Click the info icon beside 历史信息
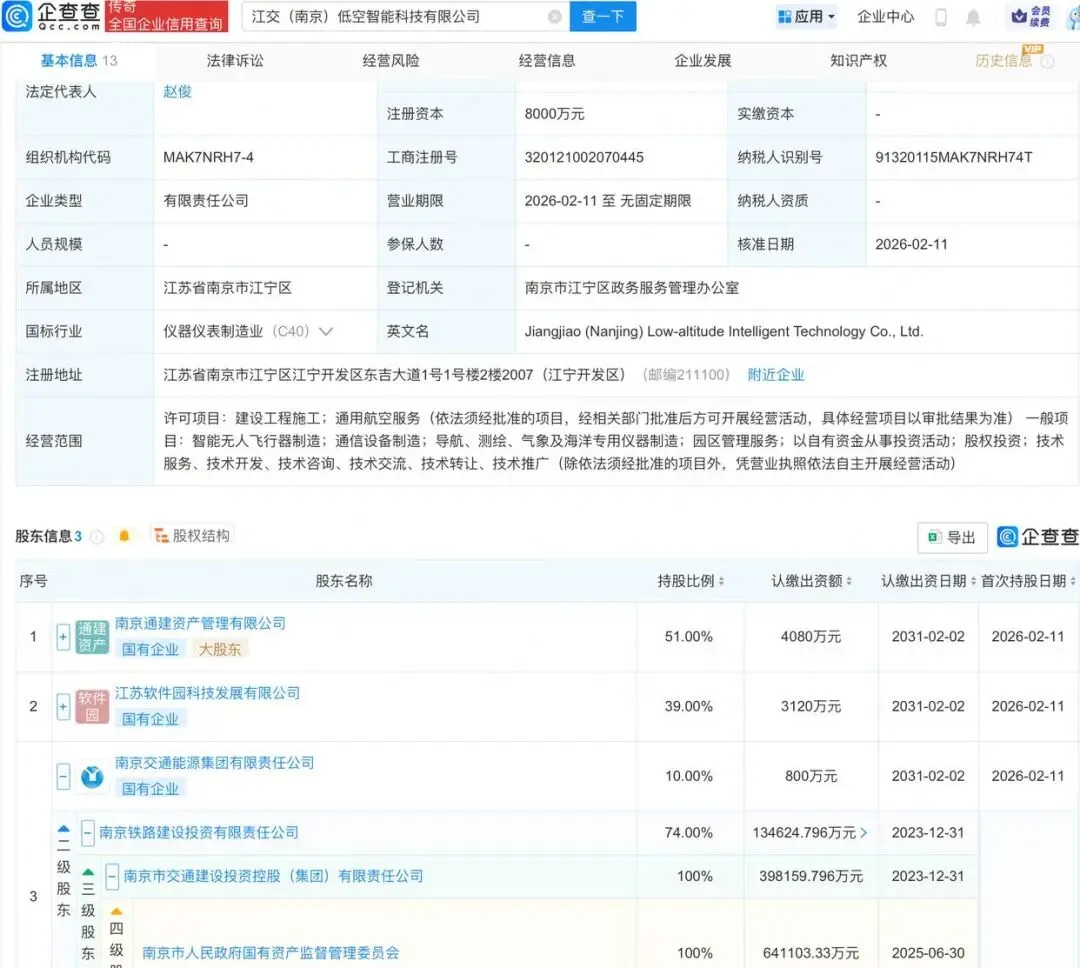 click(1048, 61)
